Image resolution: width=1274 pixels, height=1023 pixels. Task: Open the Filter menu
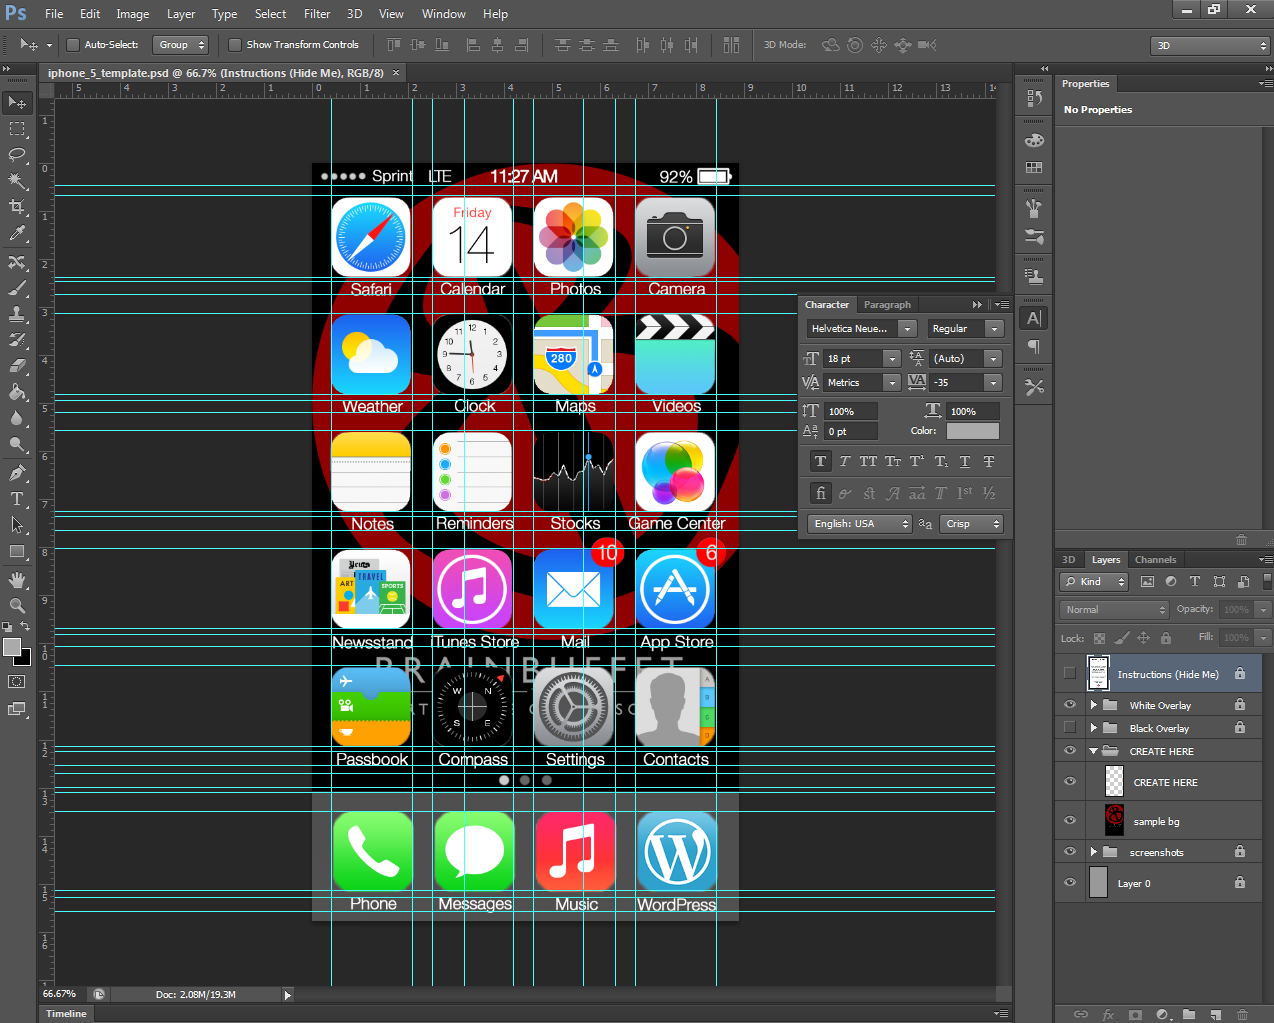click(316, 13)
